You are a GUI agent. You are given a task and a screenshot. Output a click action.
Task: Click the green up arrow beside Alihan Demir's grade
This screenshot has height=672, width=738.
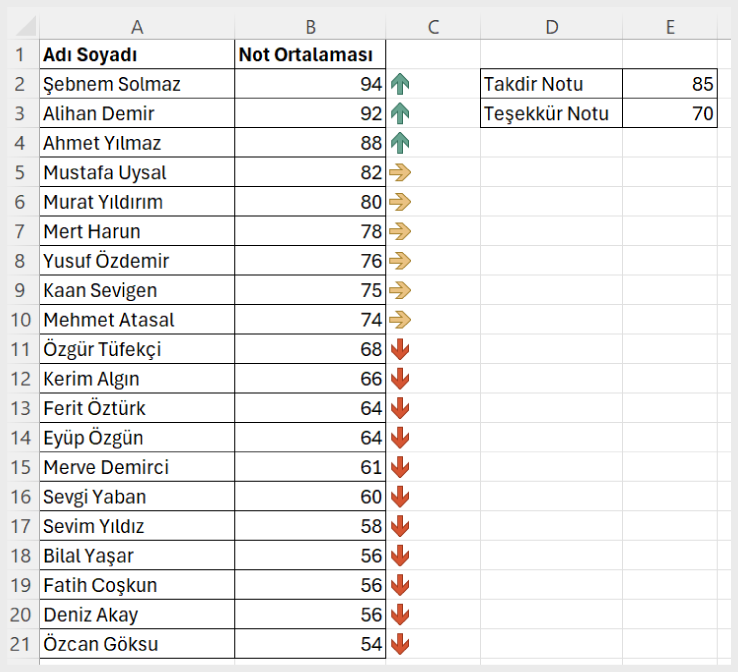[400, 113]
